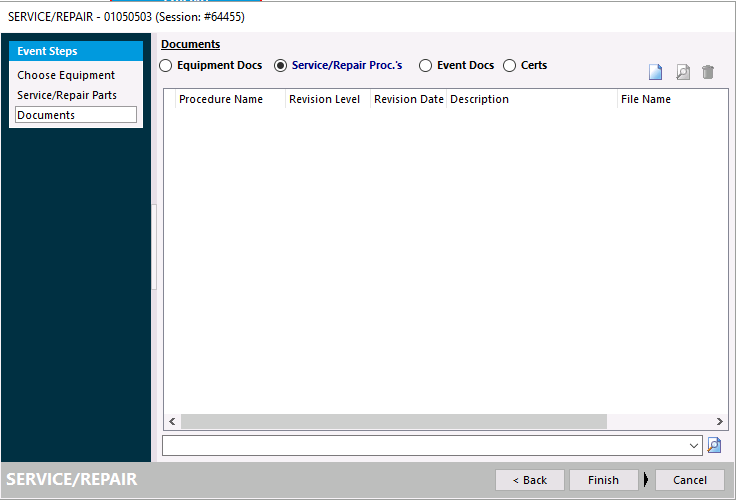
Task: Go to the Service/Repair Parts step
Action: (67, 95)
